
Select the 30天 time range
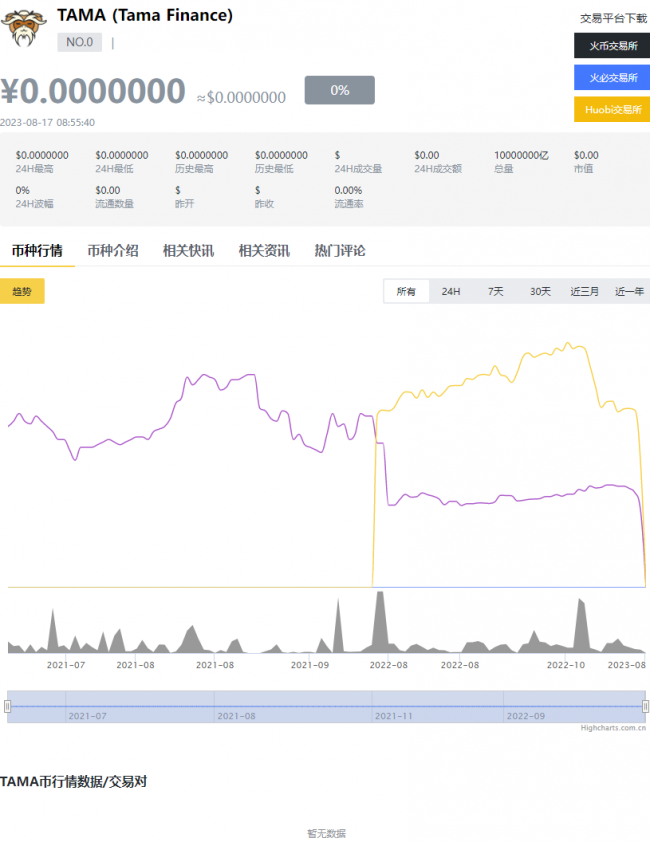[x=540, y=291]
